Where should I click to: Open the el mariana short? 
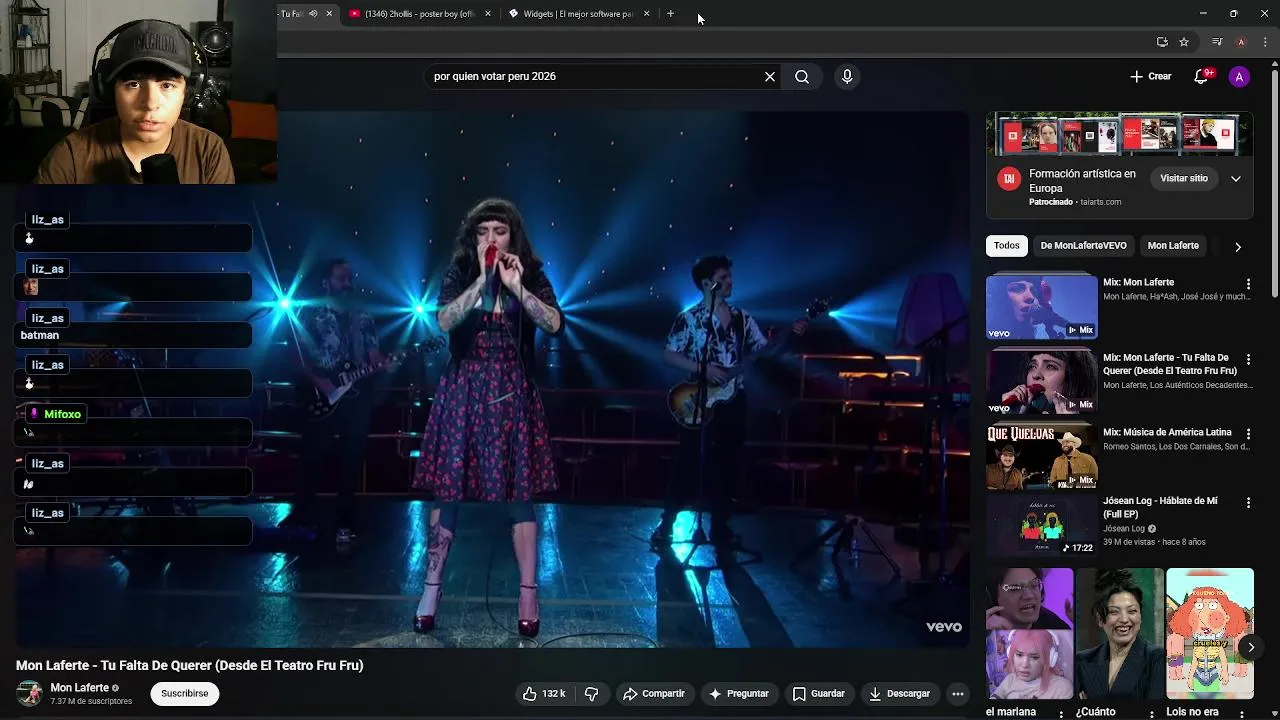coord(1029,633)
